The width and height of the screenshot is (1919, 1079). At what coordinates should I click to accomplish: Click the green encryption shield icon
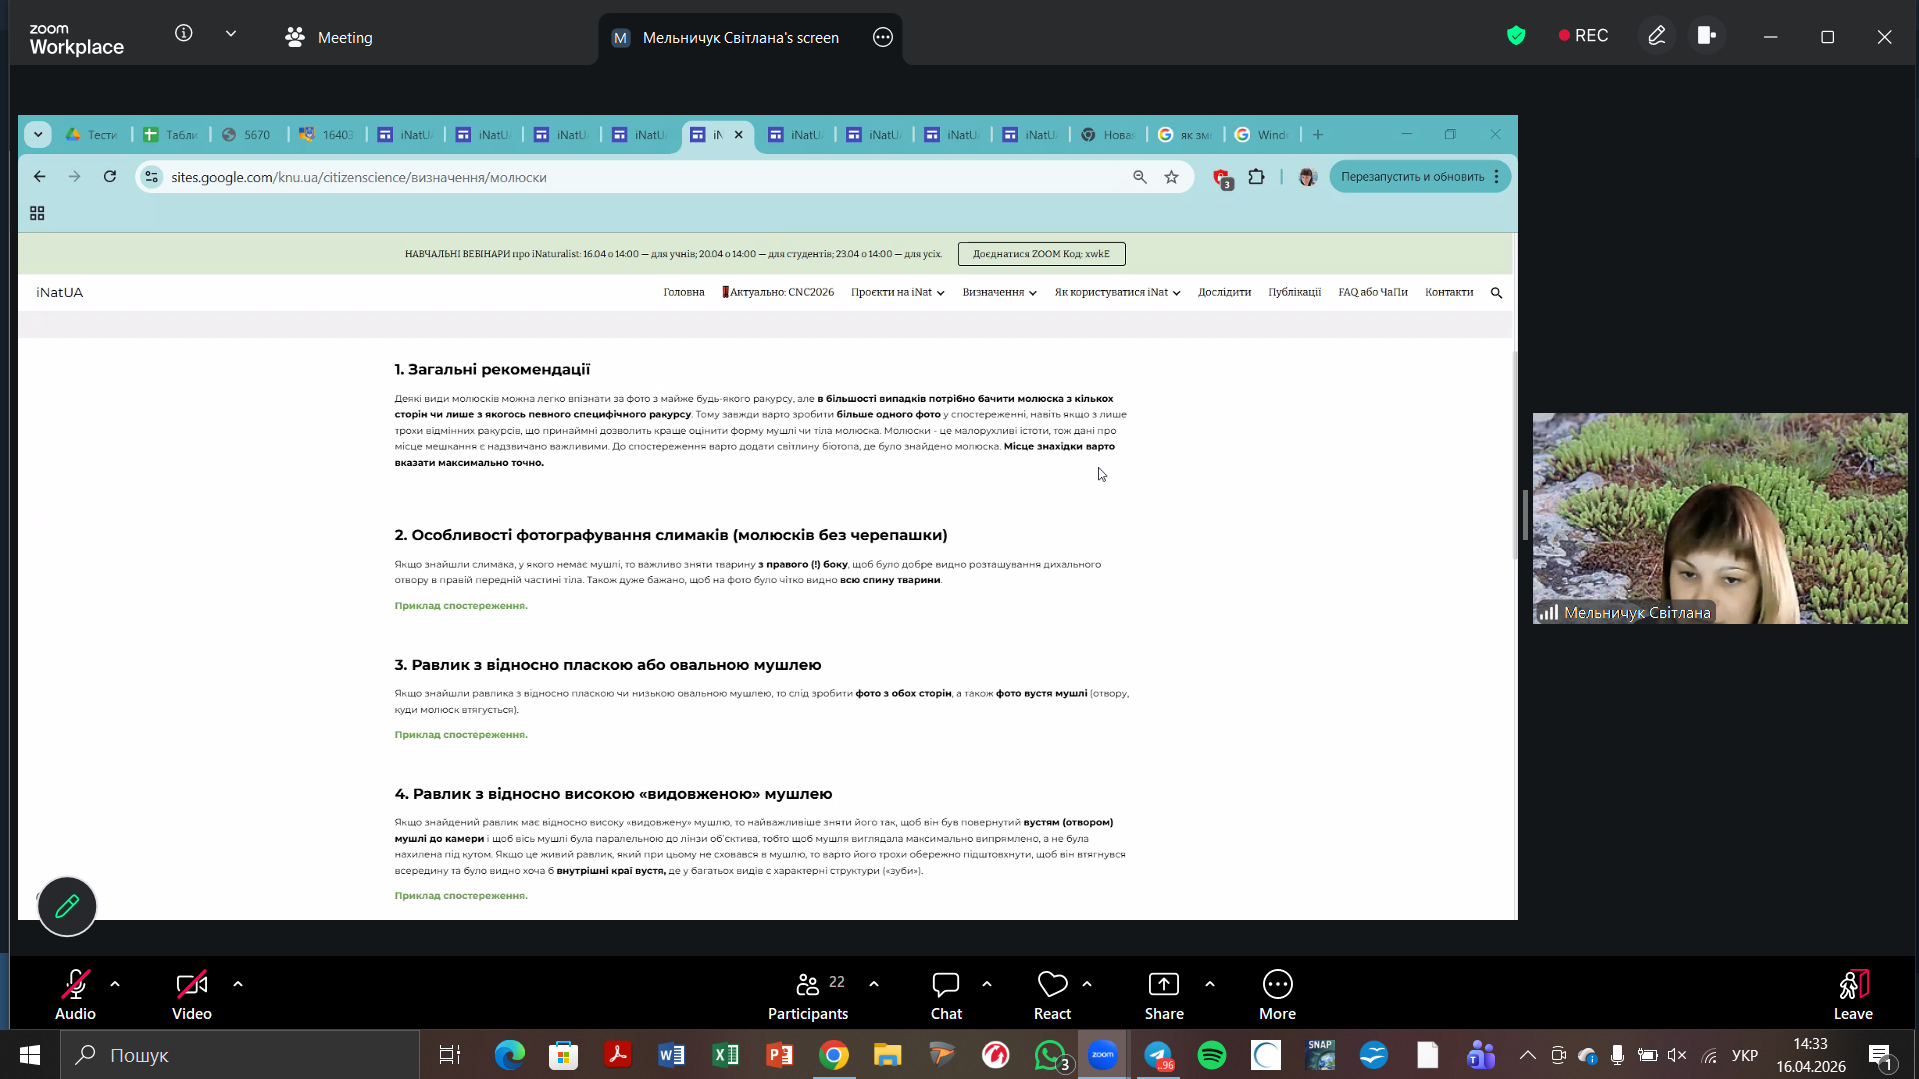(1516, 36)
